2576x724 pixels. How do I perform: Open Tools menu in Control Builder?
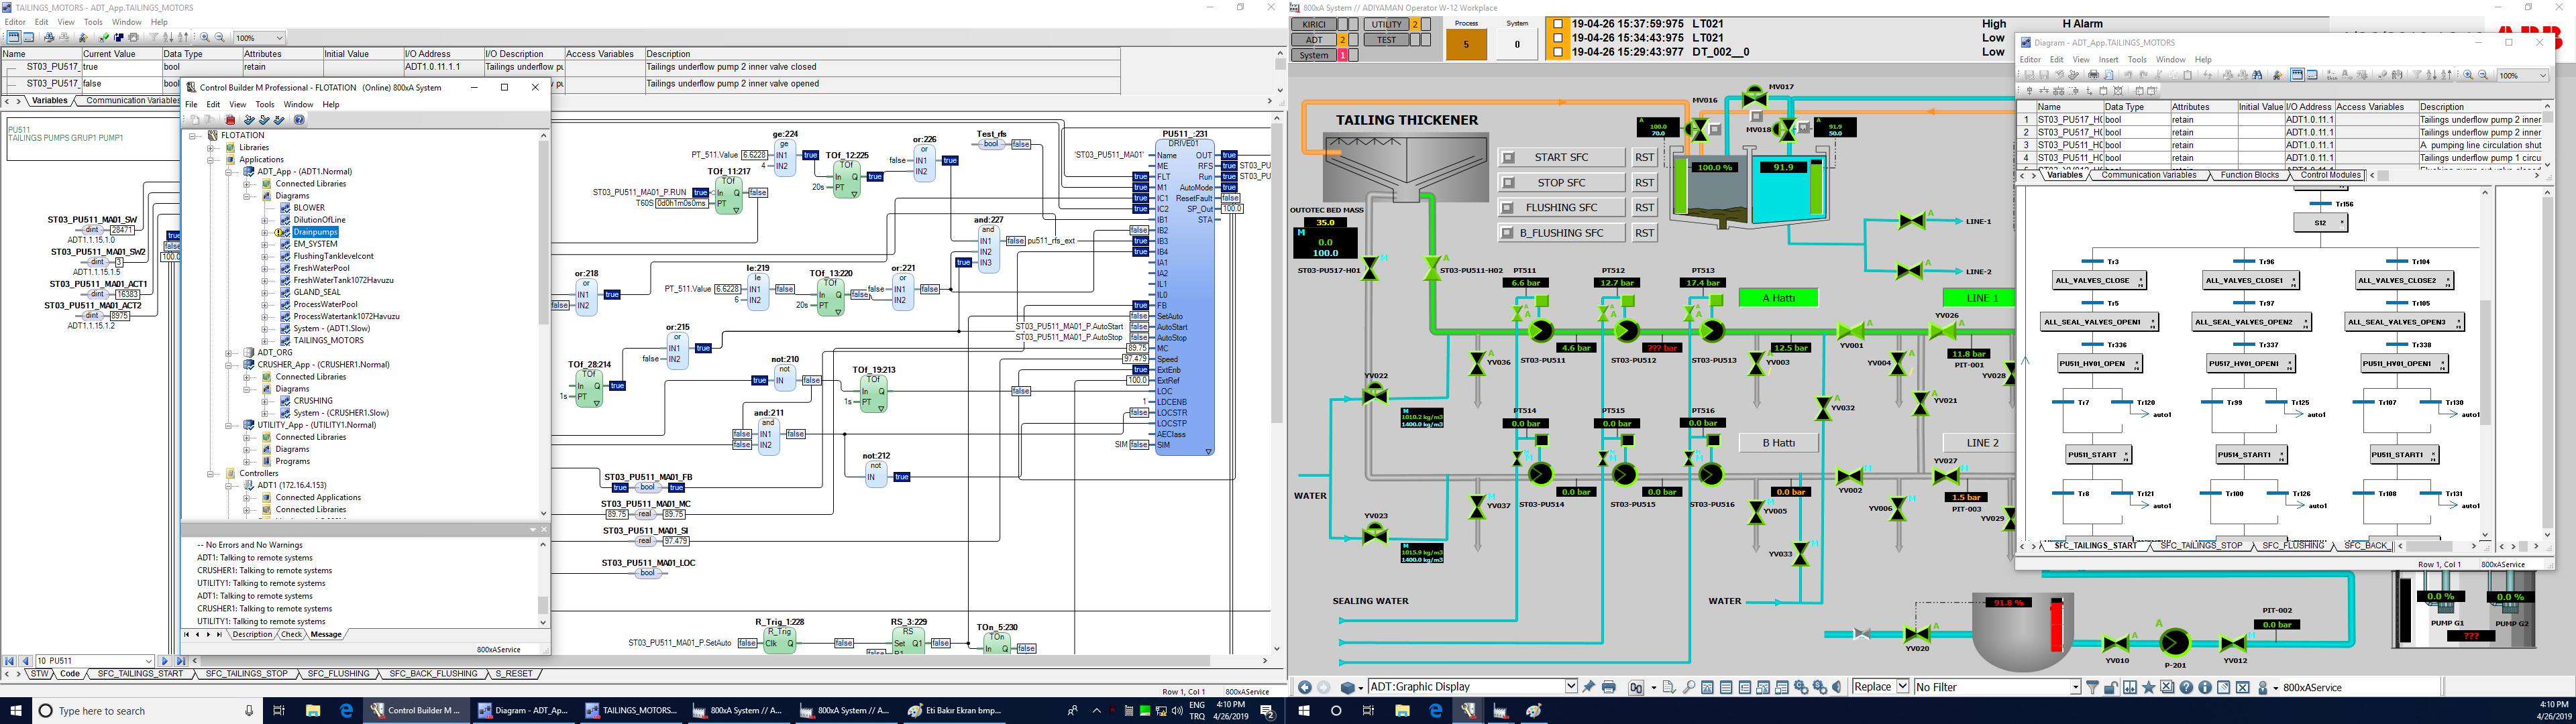[x=265, y=104]
